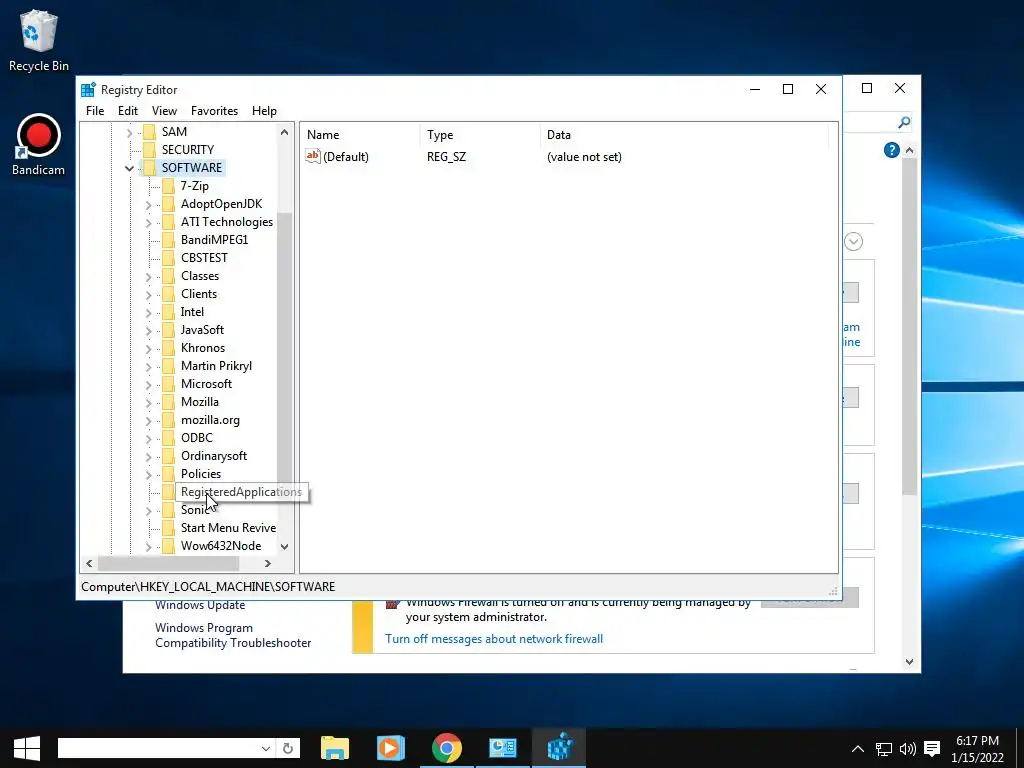Image resolution: width=1024 pixels, height=768 pixels.
Task: Expand the Wow6432Node key
Action: coord(148,547)
